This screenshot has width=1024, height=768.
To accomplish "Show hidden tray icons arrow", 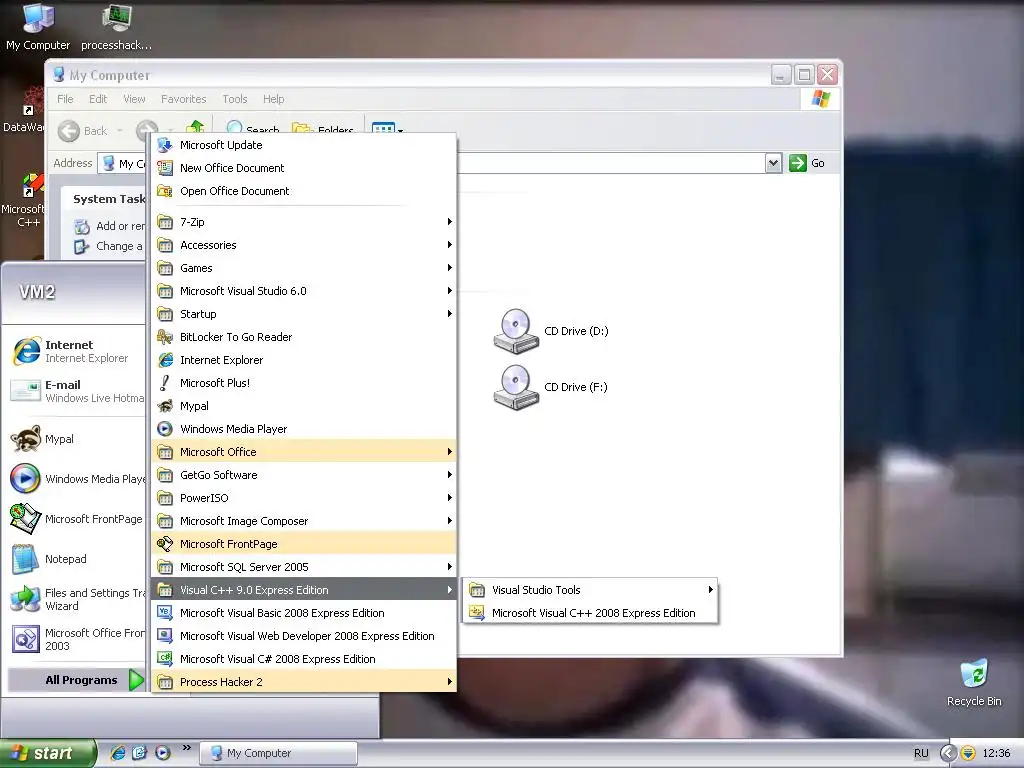I will pos(948,753).
